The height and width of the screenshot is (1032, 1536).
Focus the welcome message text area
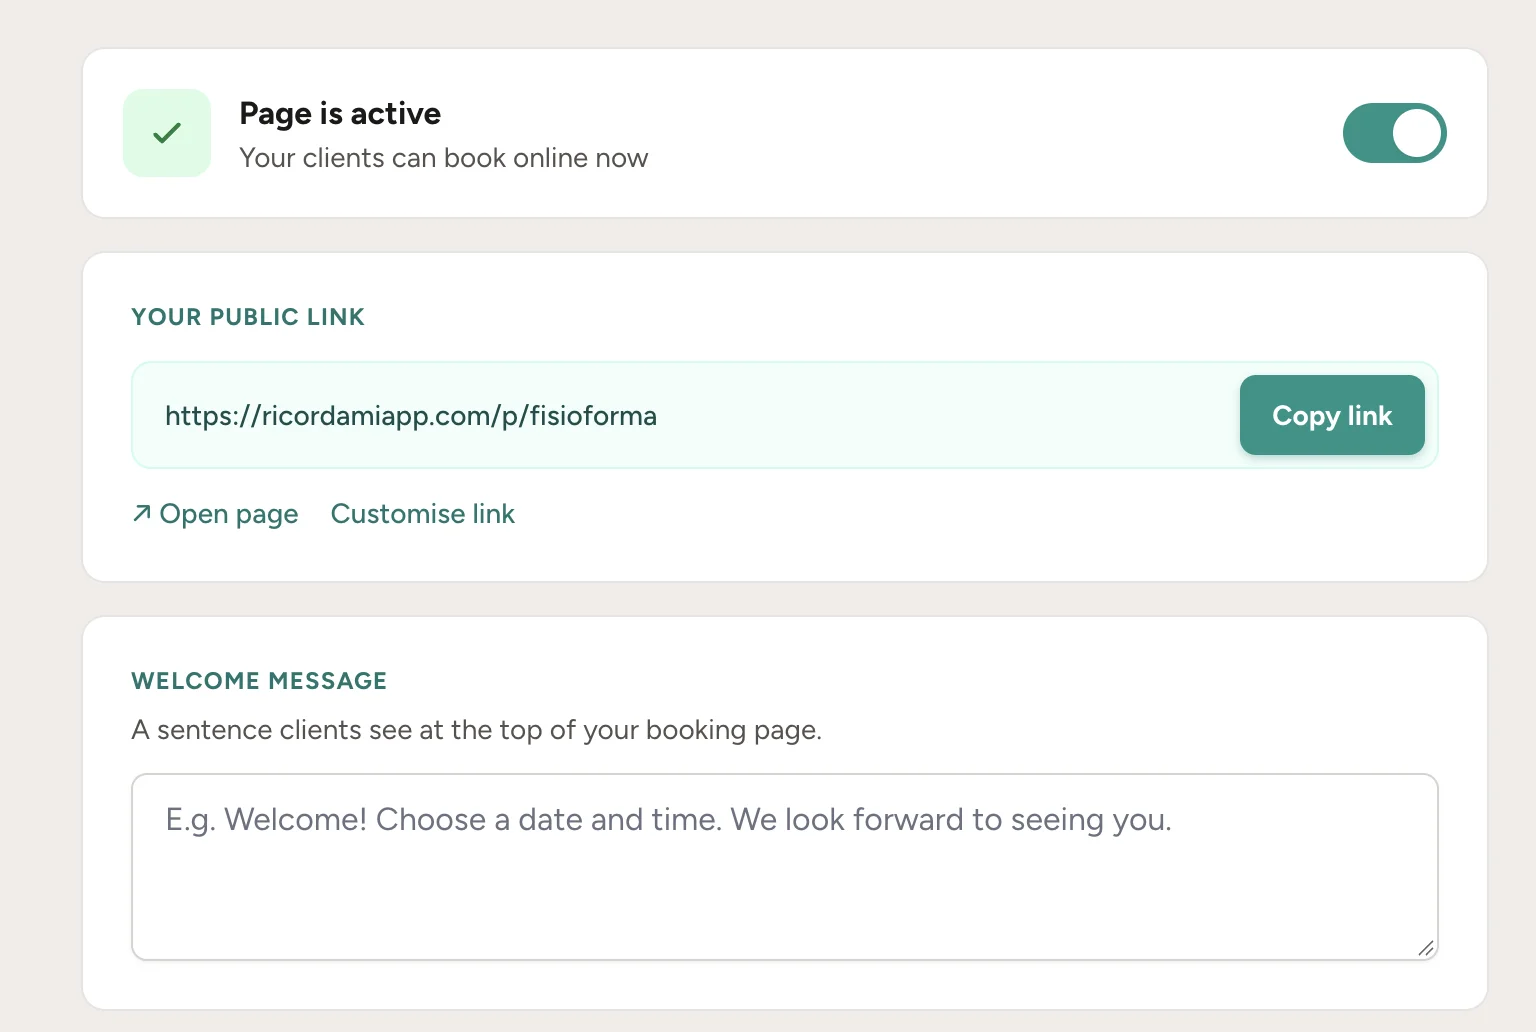[785, 867]
